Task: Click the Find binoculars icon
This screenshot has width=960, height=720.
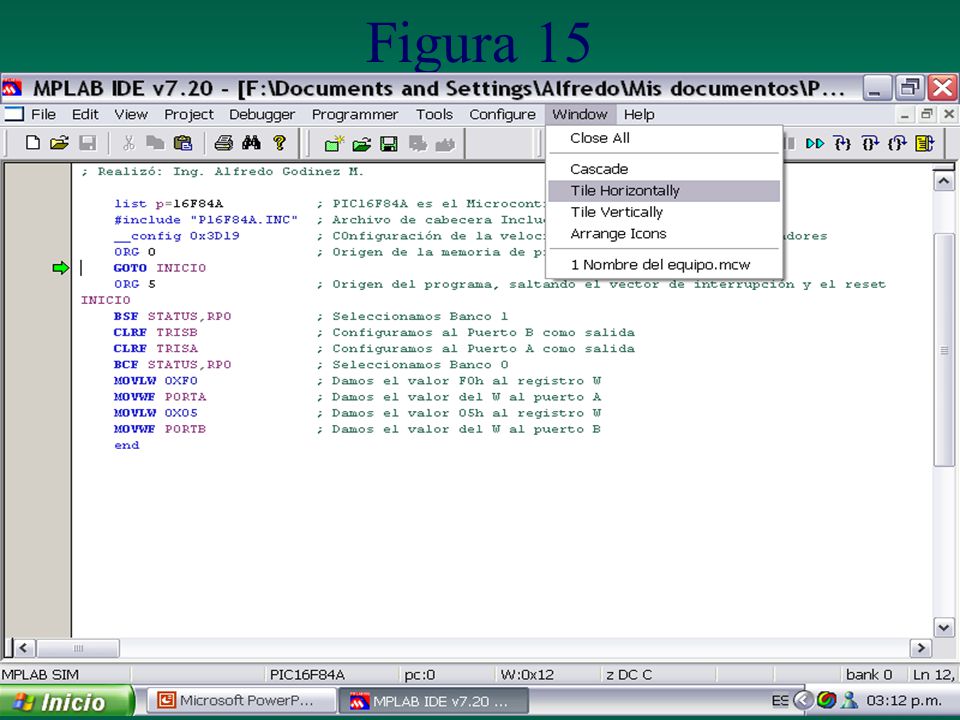Action: (x=251, y=143)
